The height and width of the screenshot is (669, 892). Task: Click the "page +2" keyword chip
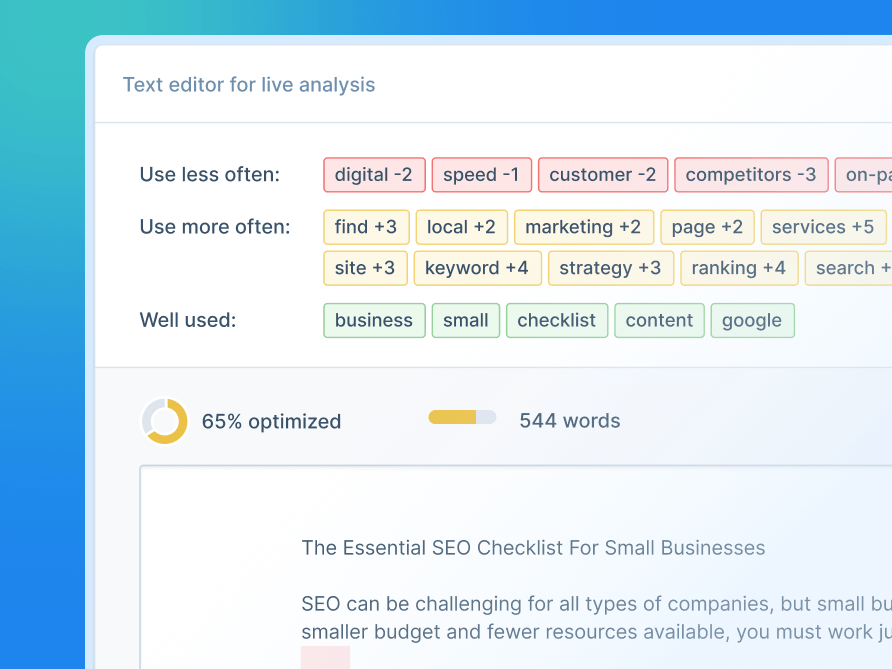tap(707, 227)
